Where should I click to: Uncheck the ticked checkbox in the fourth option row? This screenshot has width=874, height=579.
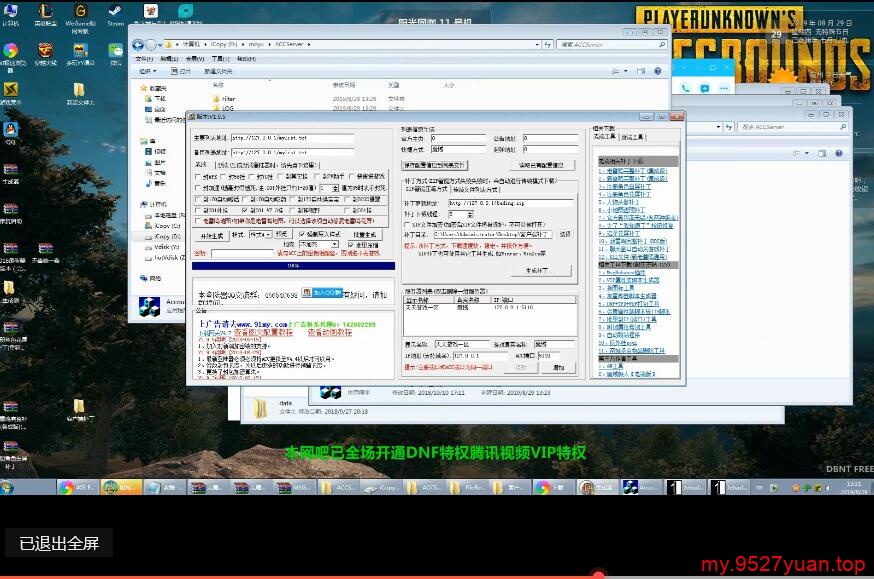point(245,210)
